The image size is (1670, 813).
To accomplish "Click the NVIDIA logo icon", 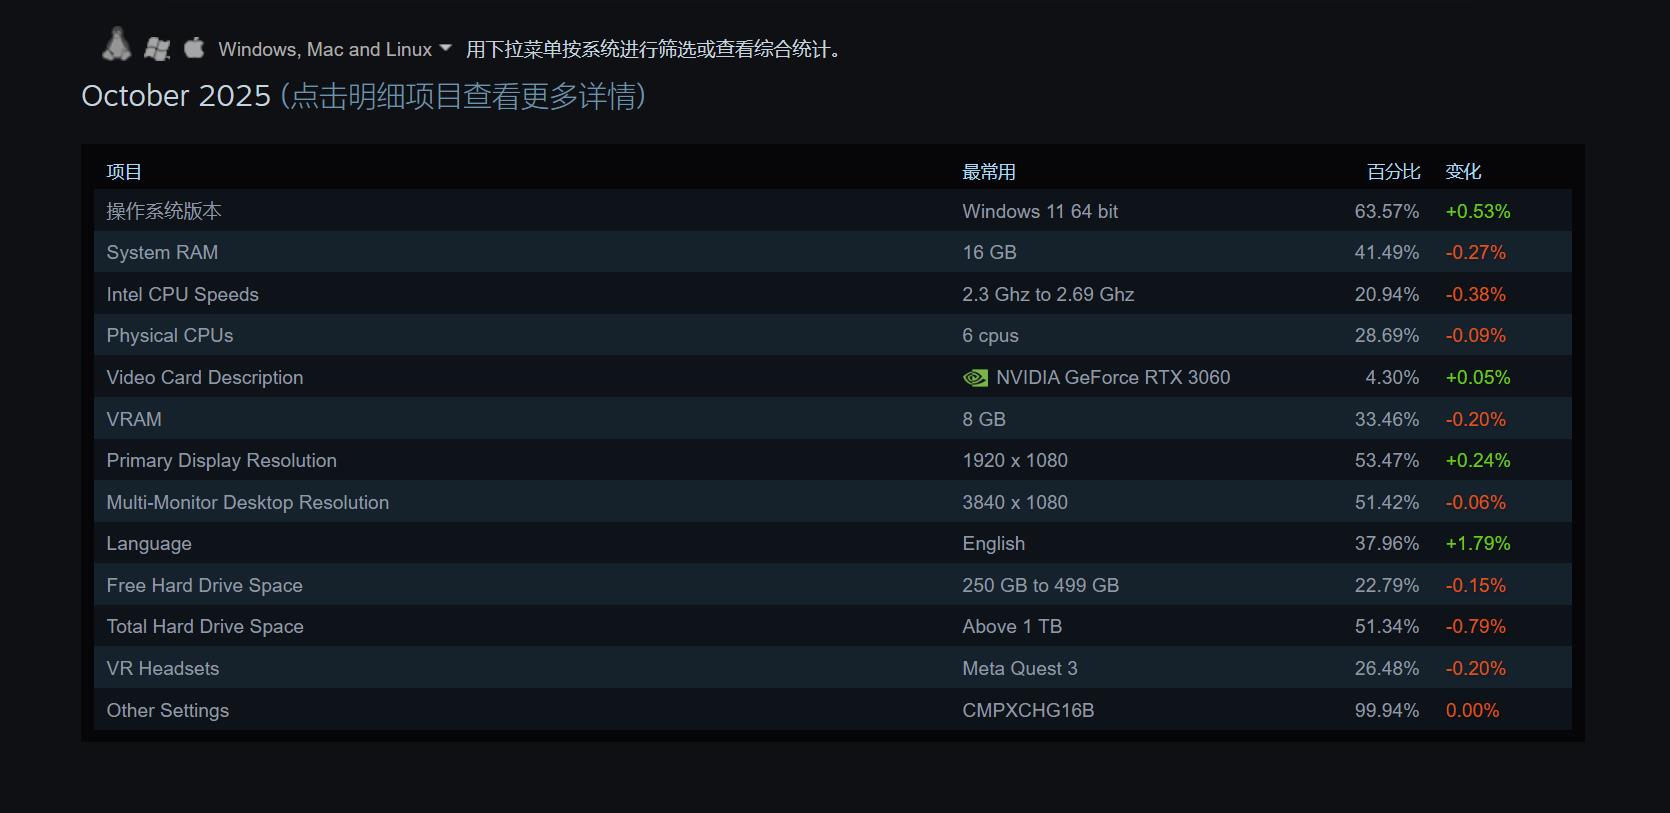I will [x=975, y=378].
